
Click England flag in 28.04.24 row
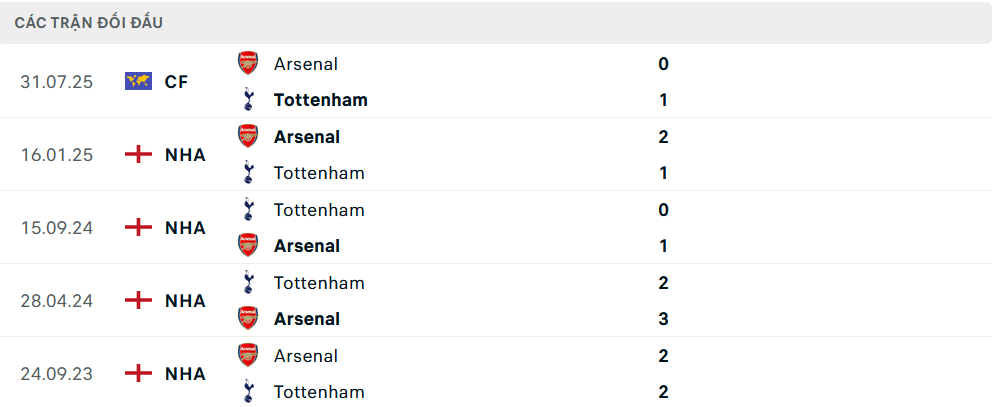[138, 301]
